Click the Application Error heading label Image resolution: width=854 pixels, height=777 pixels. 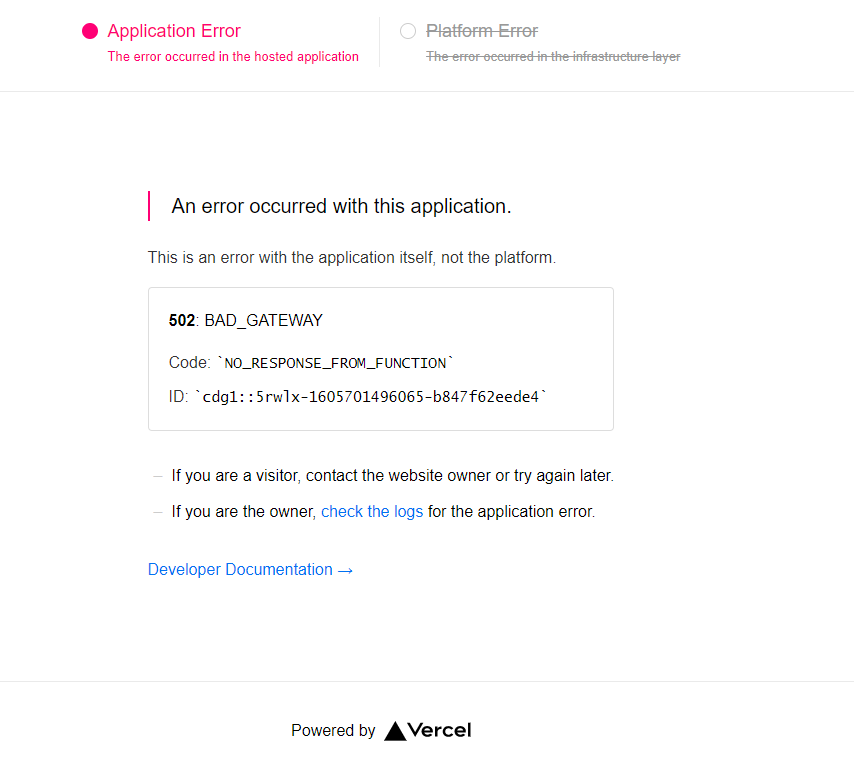174,31
